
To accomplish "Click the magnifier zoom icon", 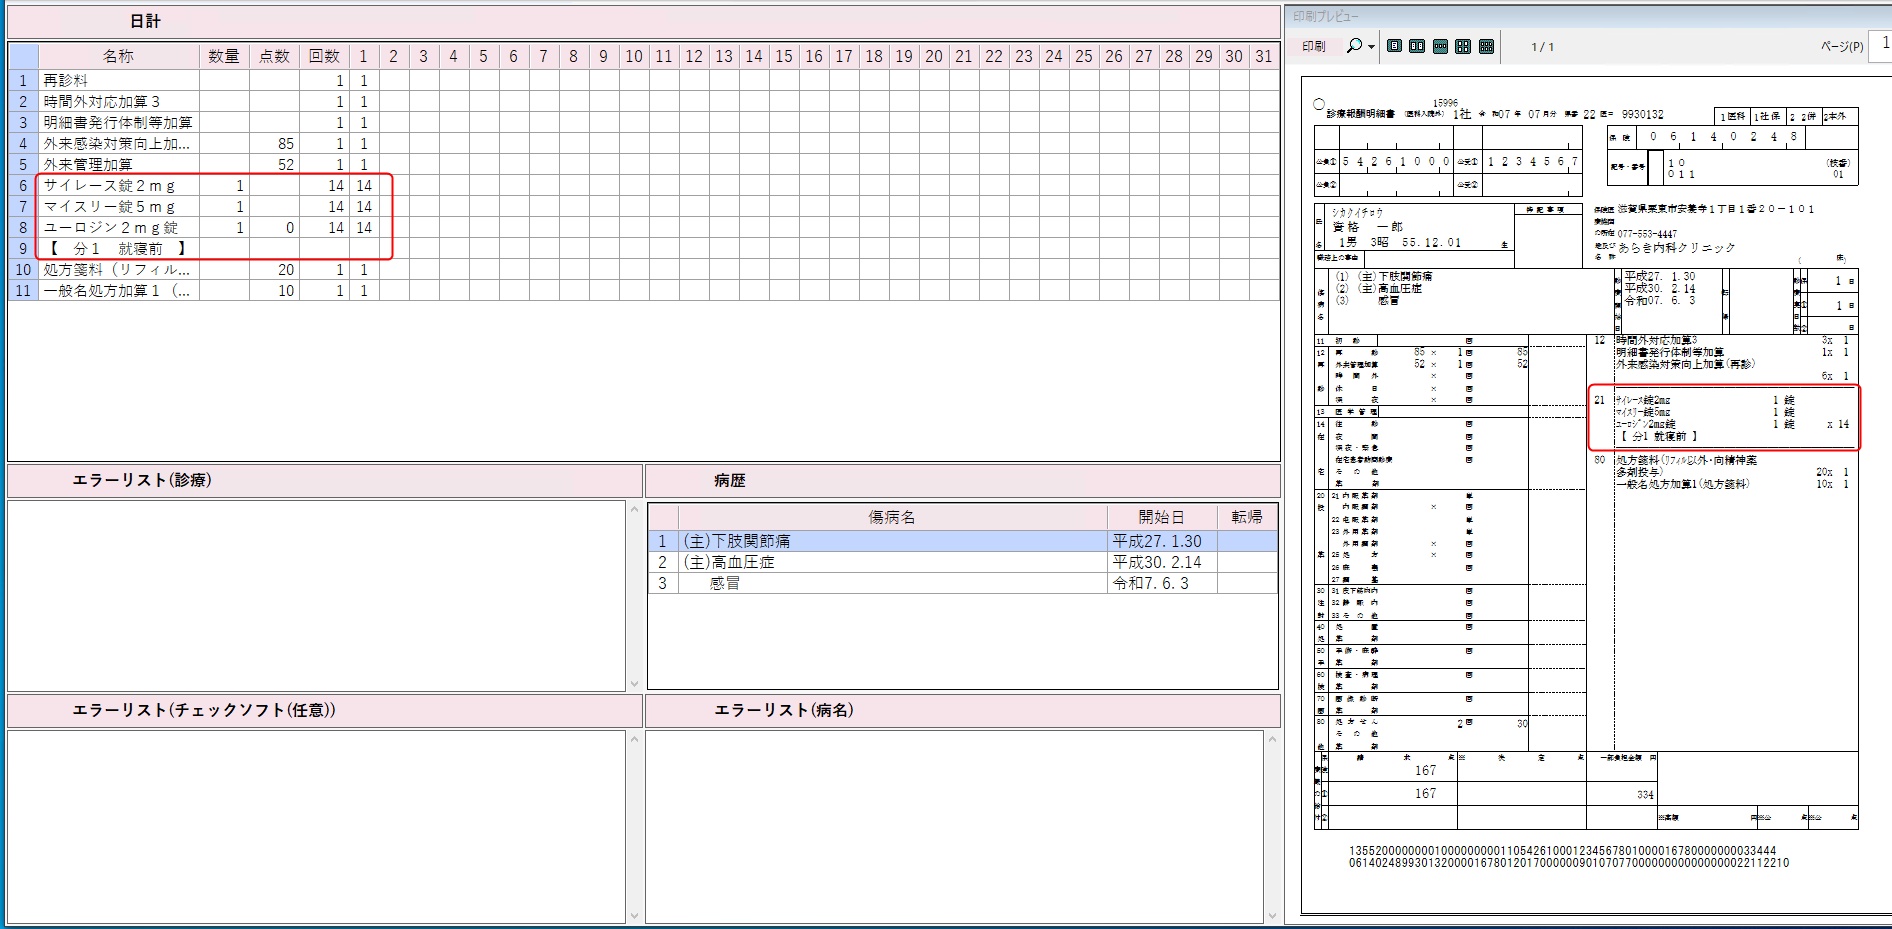I will pyautogui.click(x=1354, y=46).
